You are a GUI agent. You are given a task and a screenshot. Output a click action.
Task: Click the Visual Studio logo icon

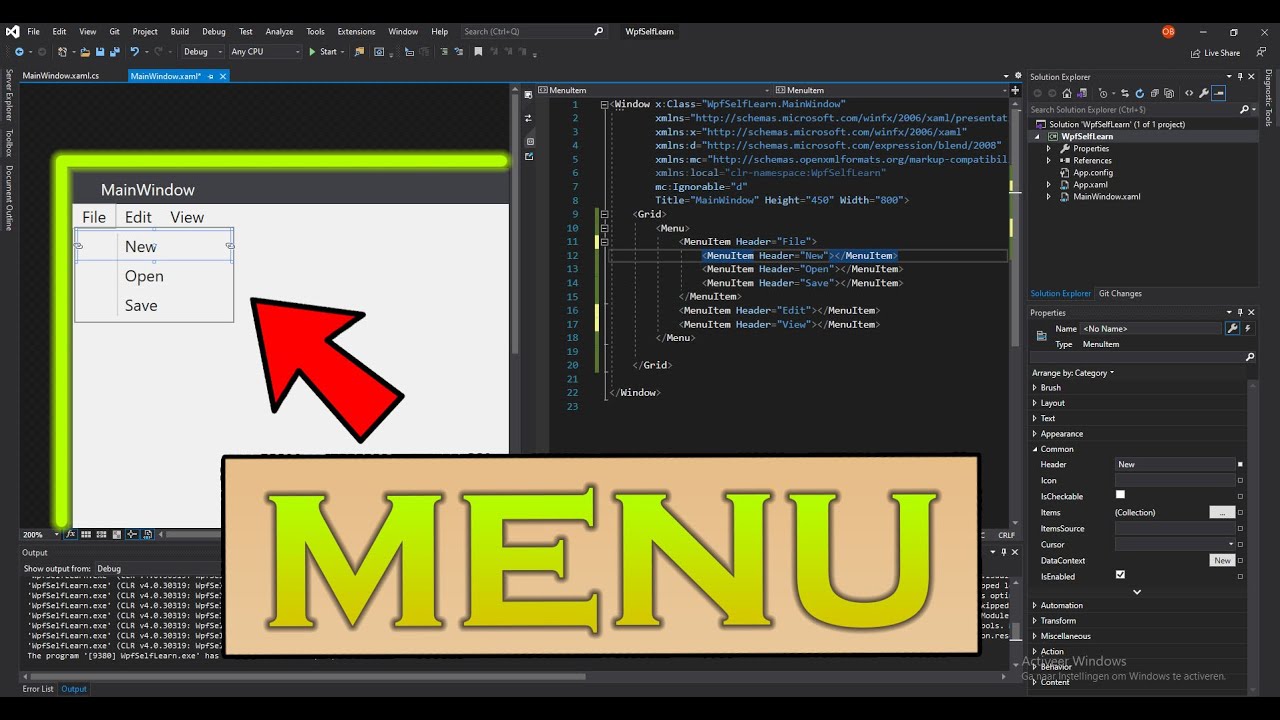tap(12, 31)
